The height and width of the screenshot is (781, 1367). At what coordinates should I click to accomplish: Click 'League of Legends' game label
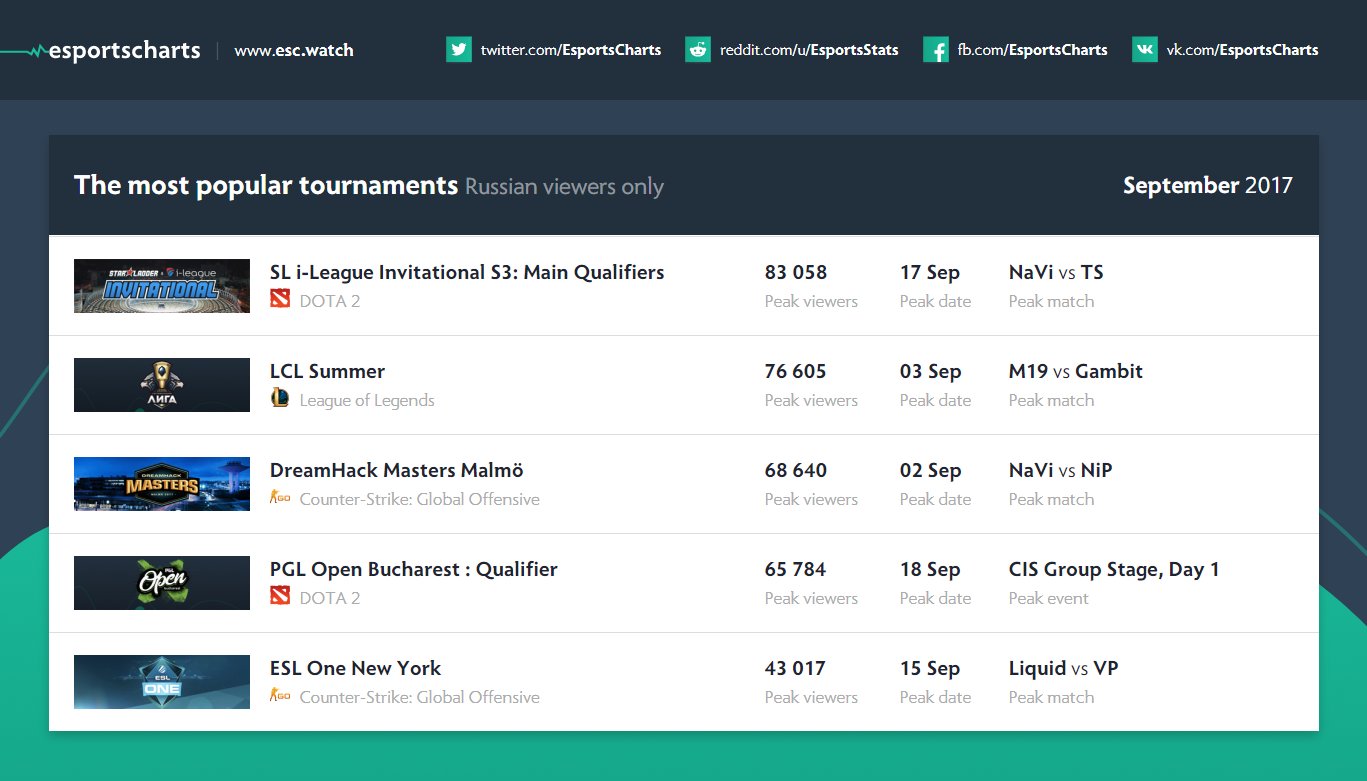367,400
